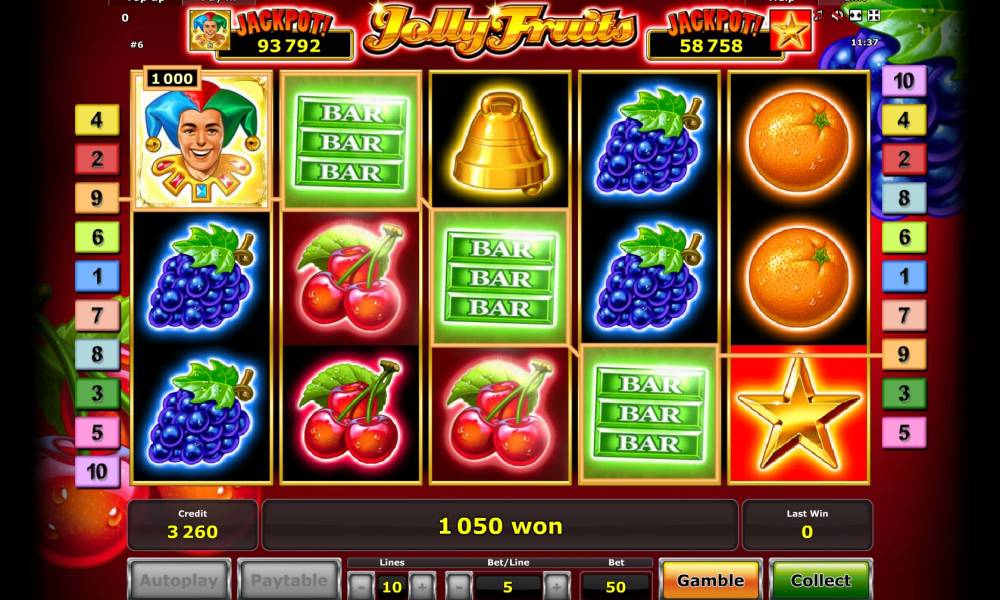Open the Paytable
This screenshot has width=1000, height=600.
pyautogui.click(x=289, y=580)
